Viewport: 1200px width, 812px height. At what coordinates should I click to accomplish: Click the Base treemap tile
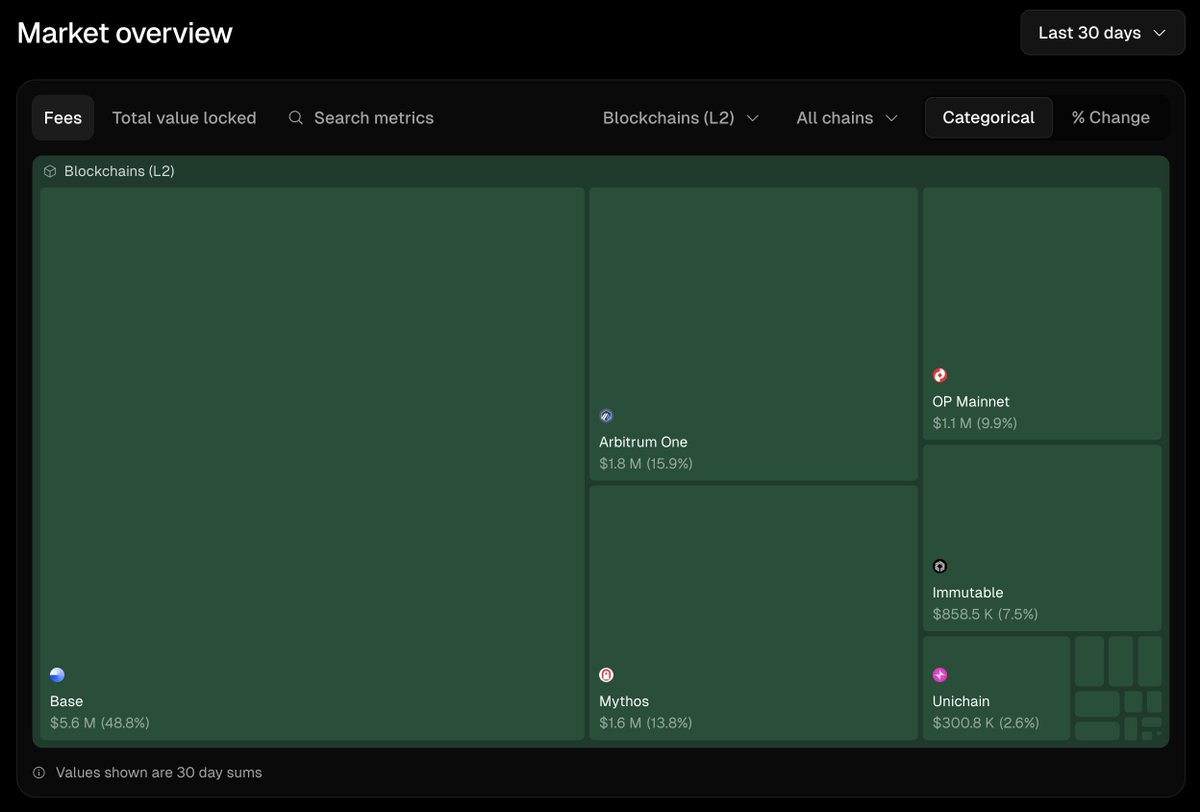pyautogui.click(x=312, y=464)
